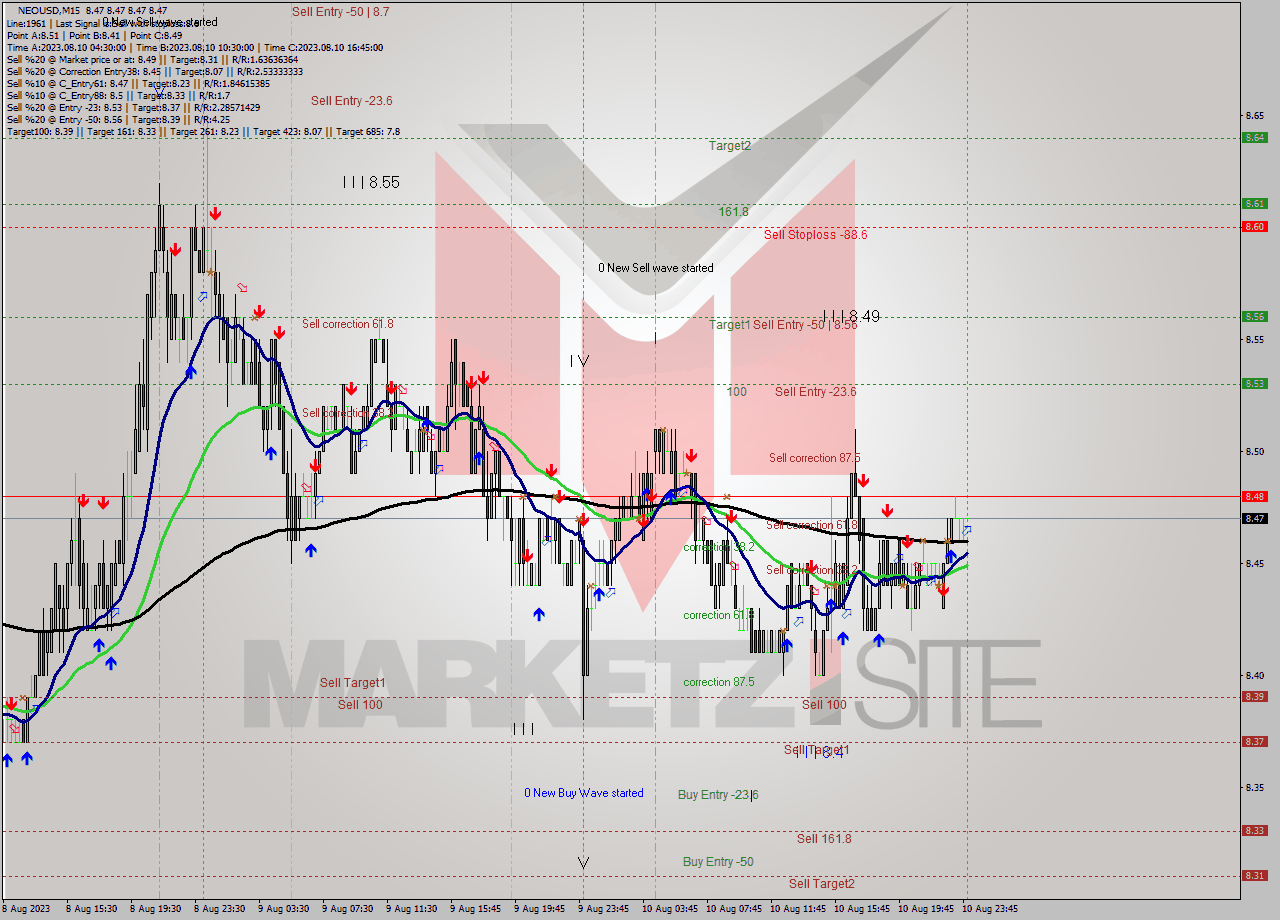Click the red 8.31 price tag
The width and height of the screenshot is (1280, 920).
tap(1254, 876)
